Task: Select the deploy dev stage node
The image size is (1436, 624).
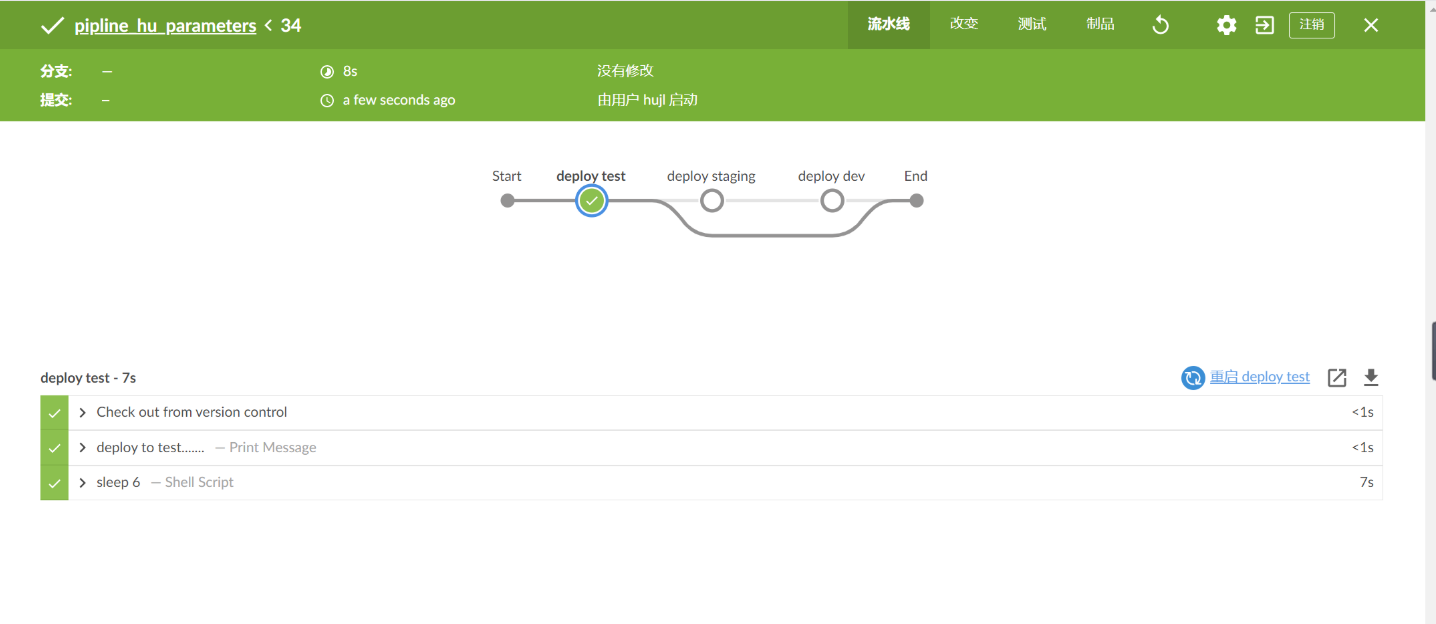Action: (x=832, y=201)
